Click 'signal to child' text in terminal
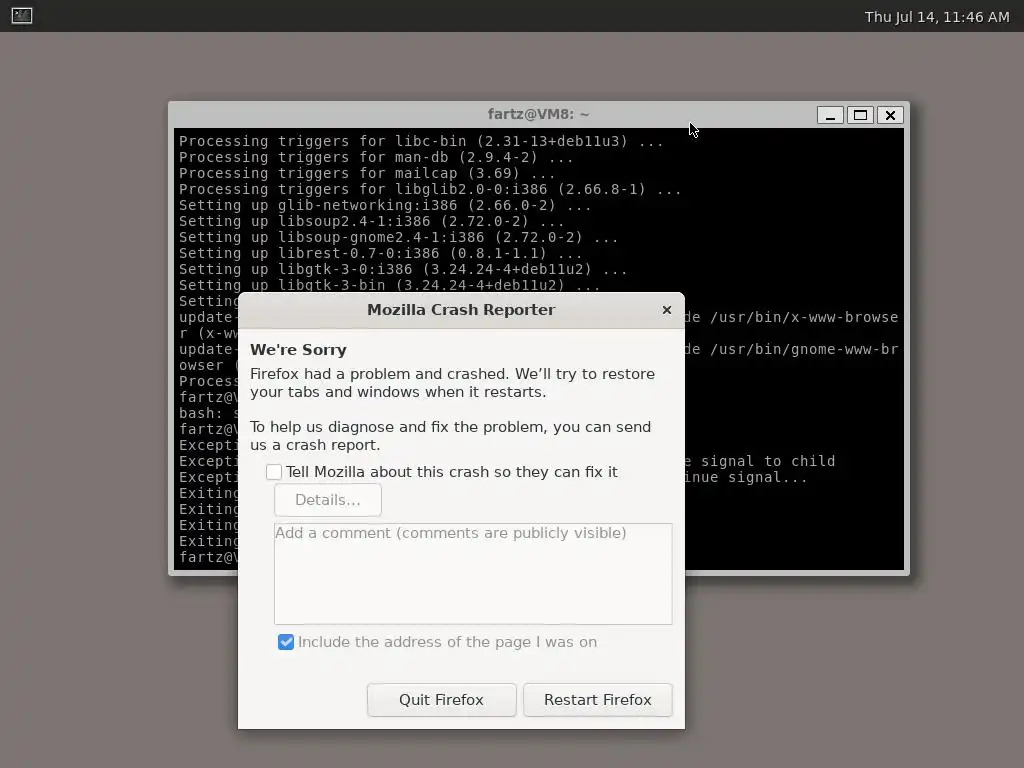The width and height of the screenshot is (1024, 768). click(x=768, y=461)
